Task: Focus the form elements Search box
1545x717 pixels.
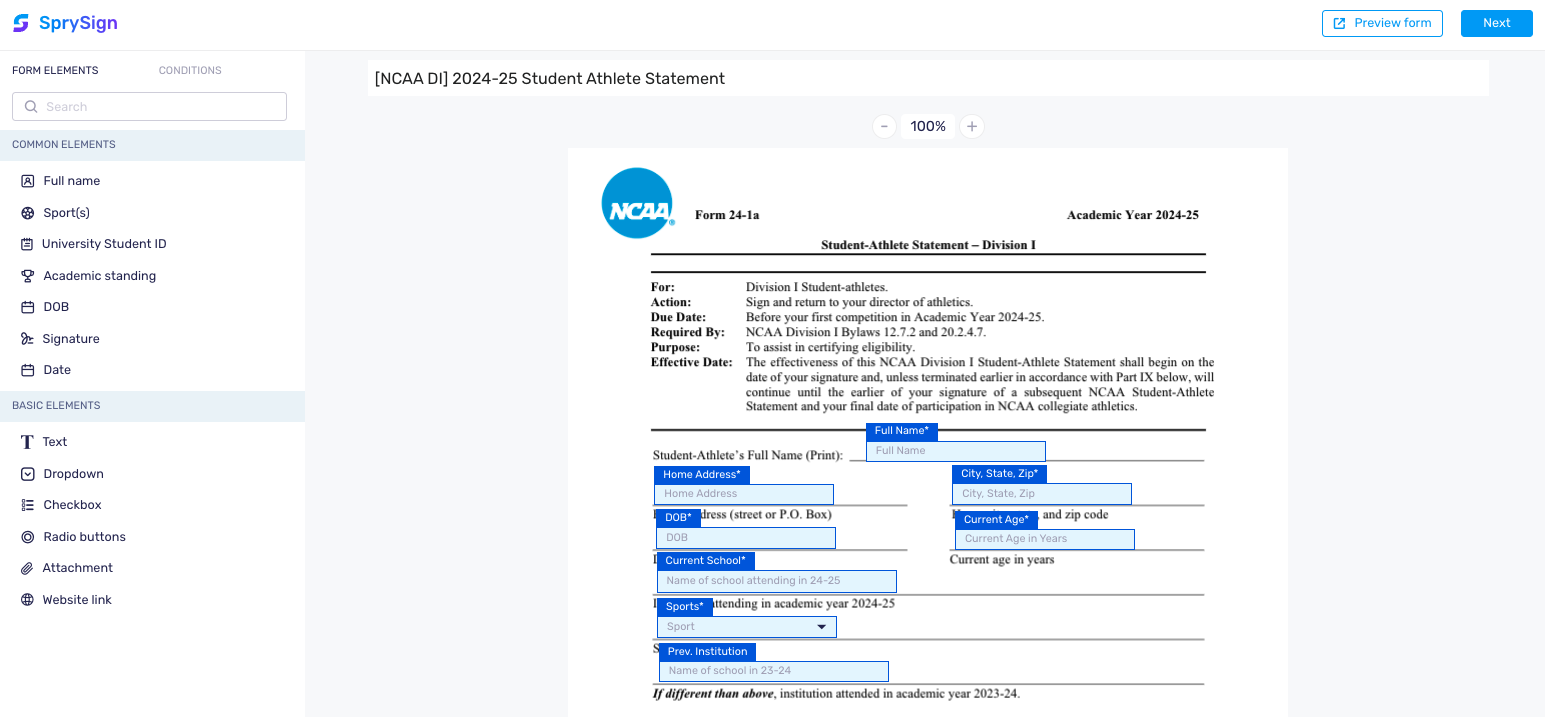Action: click(149, 107)
